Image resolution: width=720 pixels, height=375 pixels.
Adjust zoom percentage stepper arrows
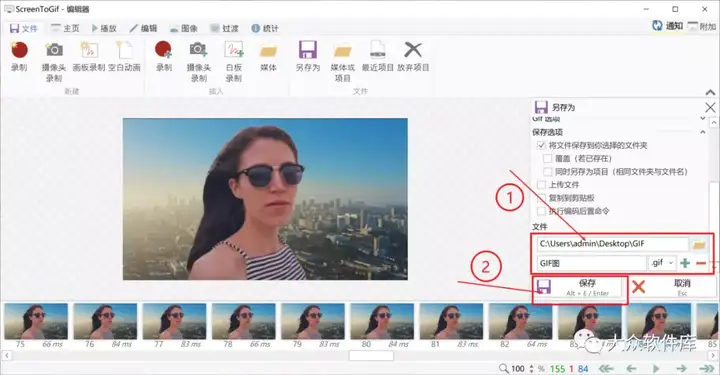(531, 369)
